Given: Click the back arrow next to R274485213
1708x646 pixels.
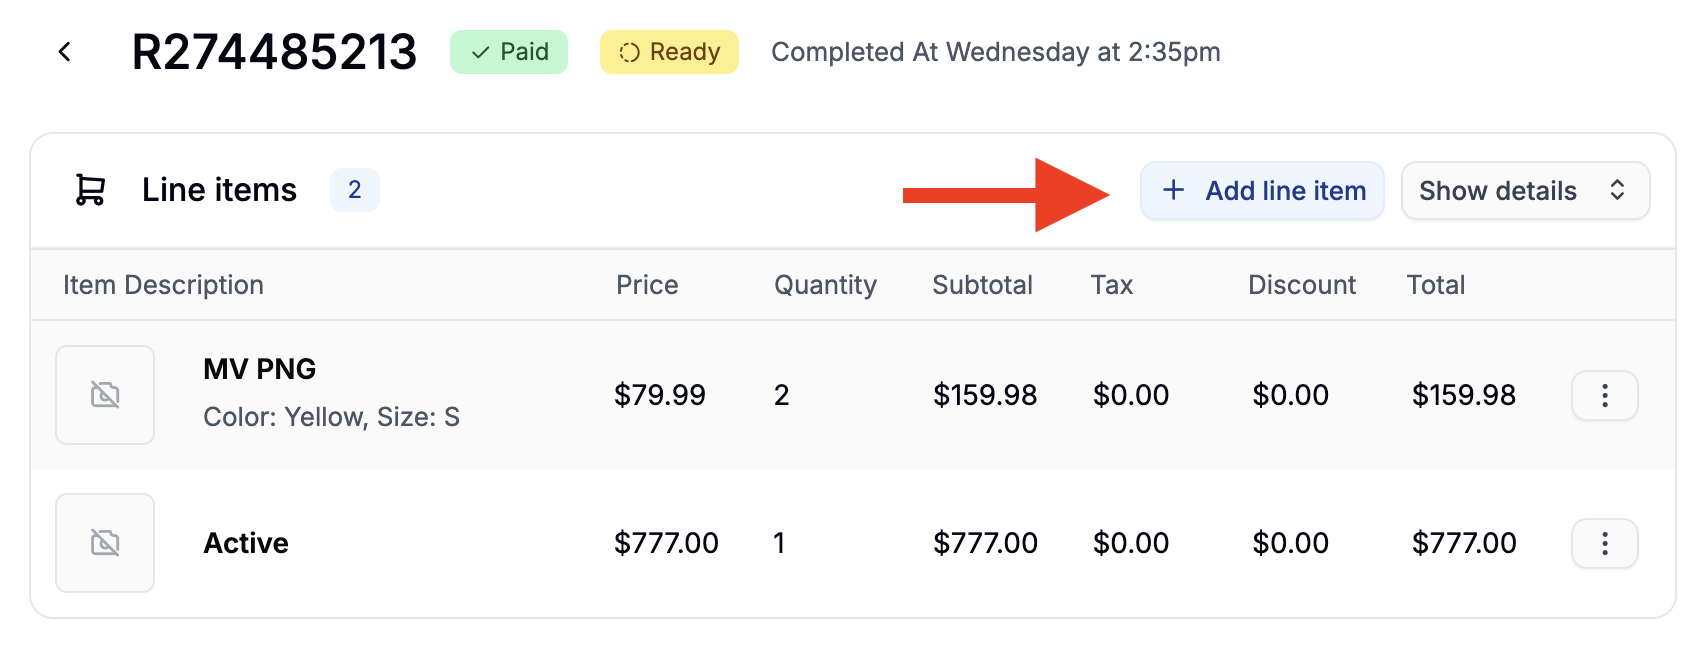Looking at the screenshot, I should (x=65, y=51).
